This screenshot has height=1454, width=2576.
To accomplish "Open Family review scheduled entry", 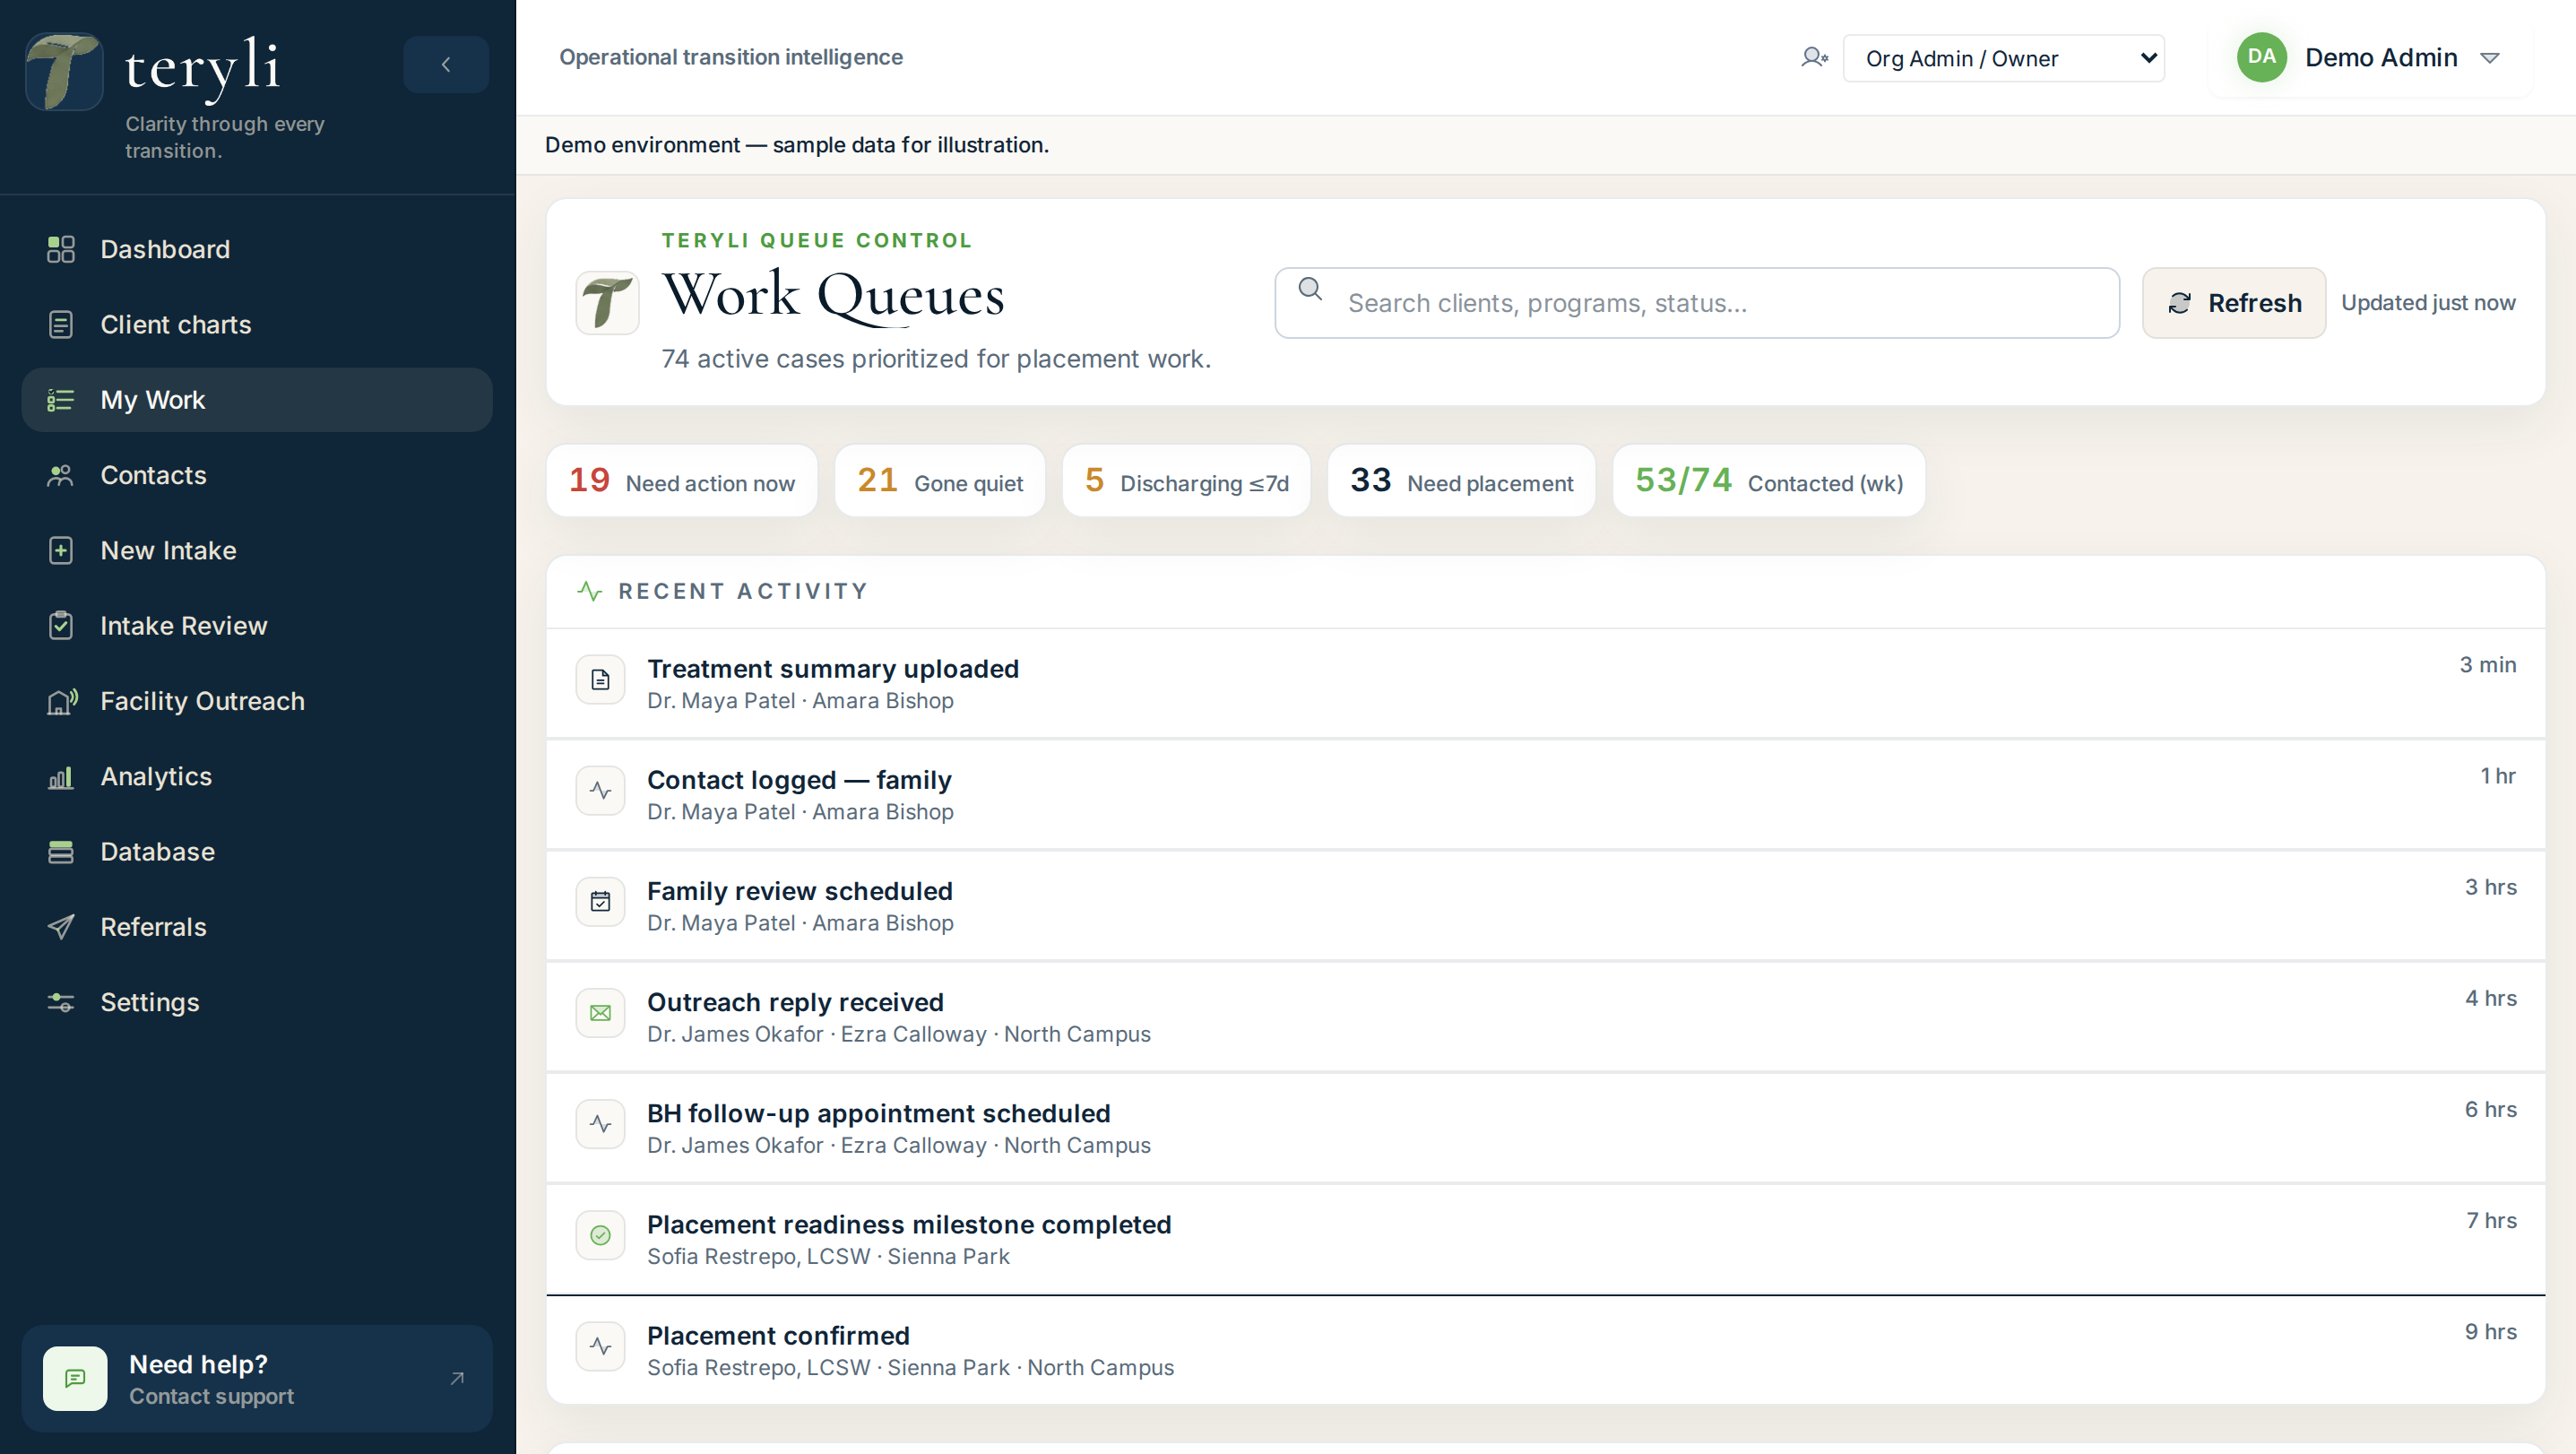I will tap(1545, 906).
